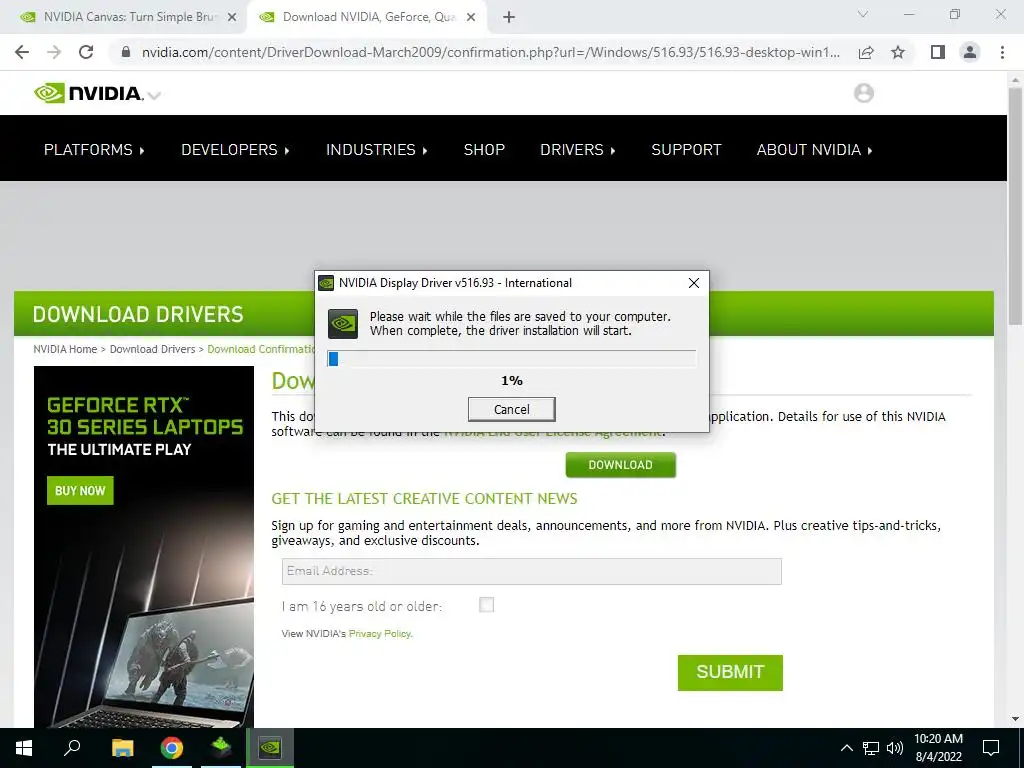The image size is (1024, 768).
Task: Open File Explorer from the taskbar
Action: [x=122, y=748]
